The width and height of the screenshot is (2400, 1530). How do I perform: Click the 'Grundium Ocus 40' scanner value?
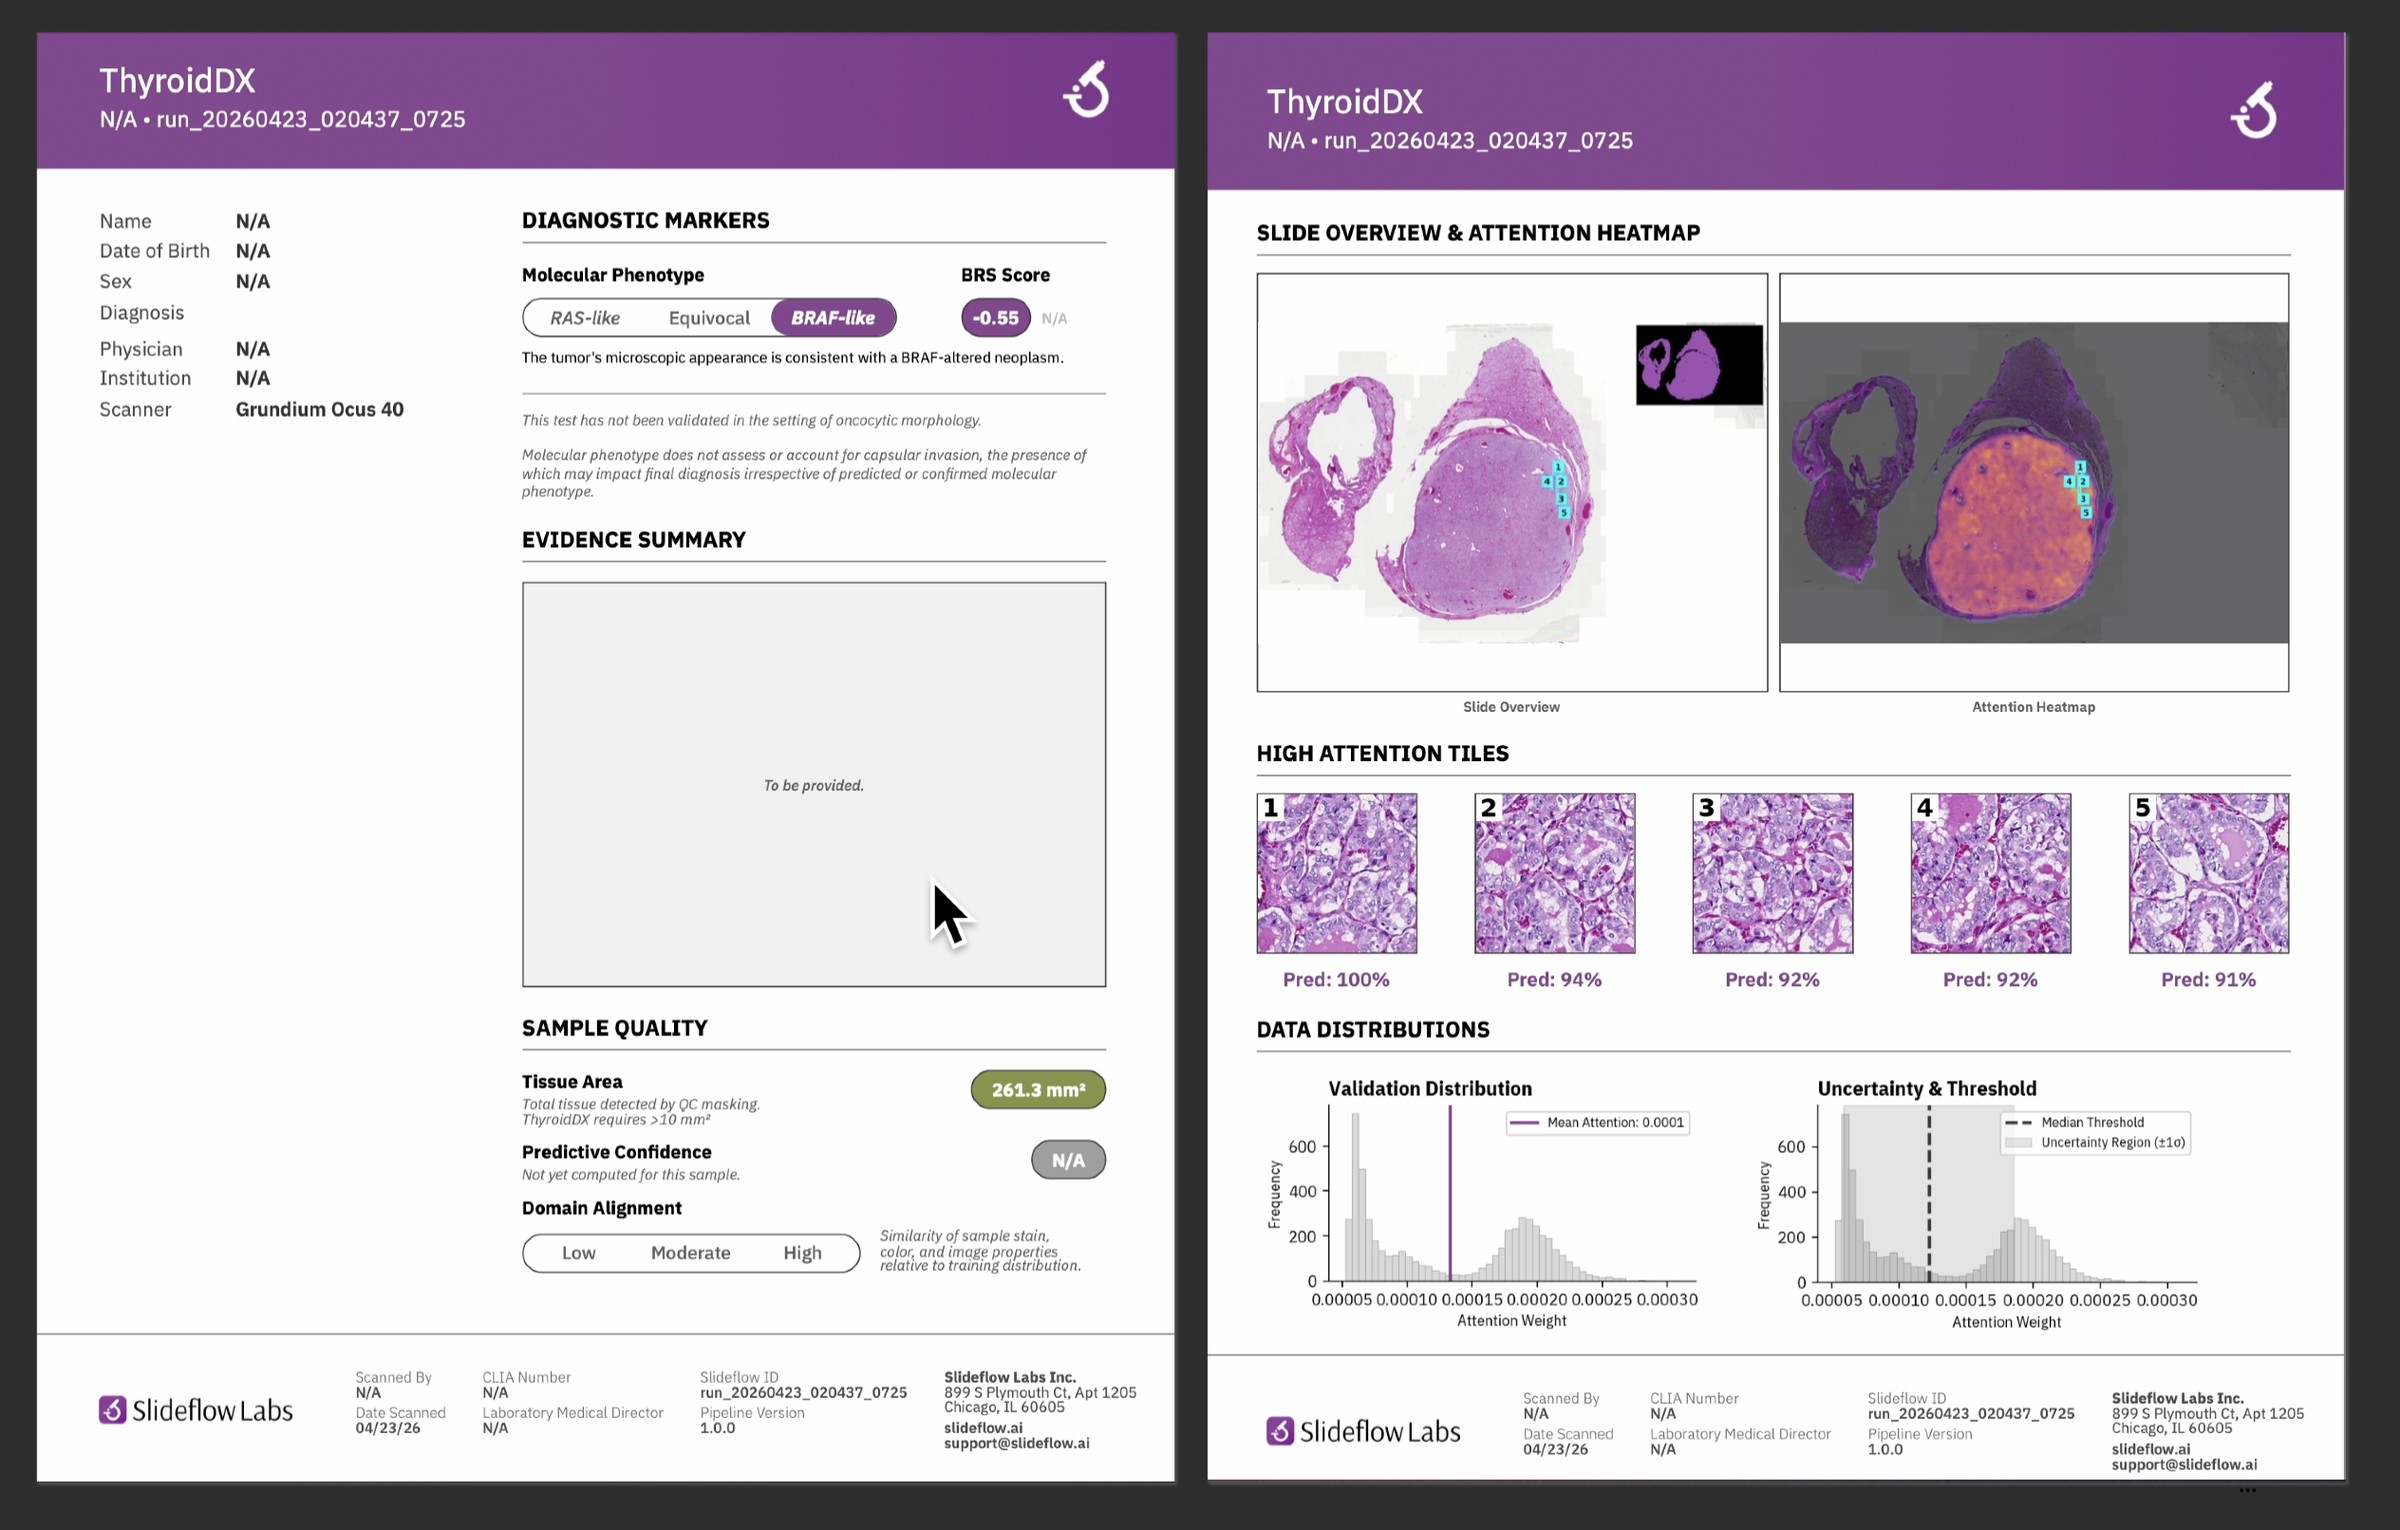point(320,409)
